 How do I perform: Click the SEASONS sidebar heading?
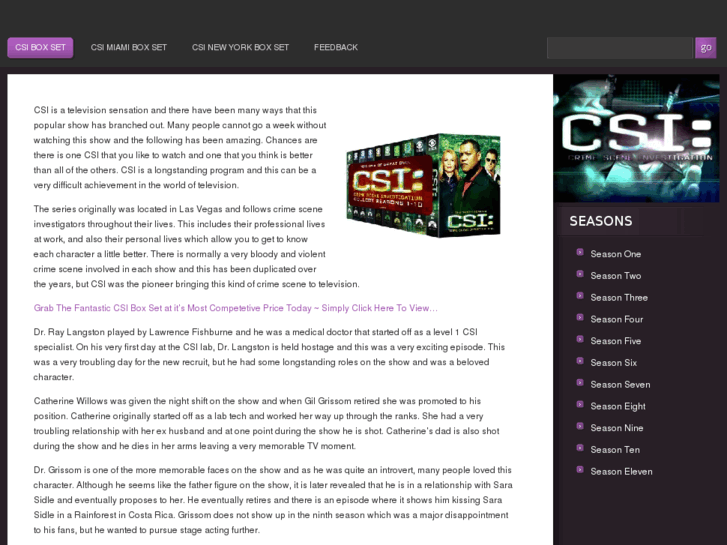(600, 221)
